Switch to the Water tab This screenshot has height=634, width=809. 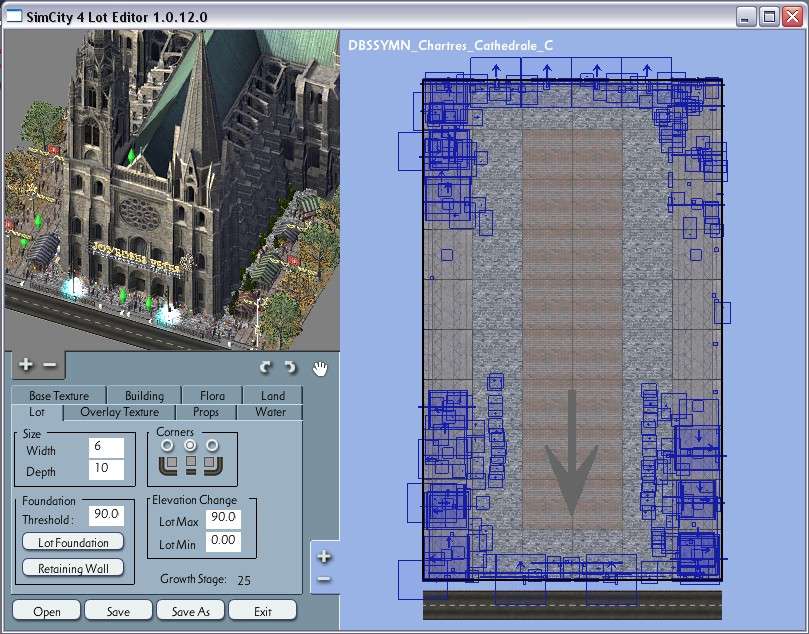[270, 412]
